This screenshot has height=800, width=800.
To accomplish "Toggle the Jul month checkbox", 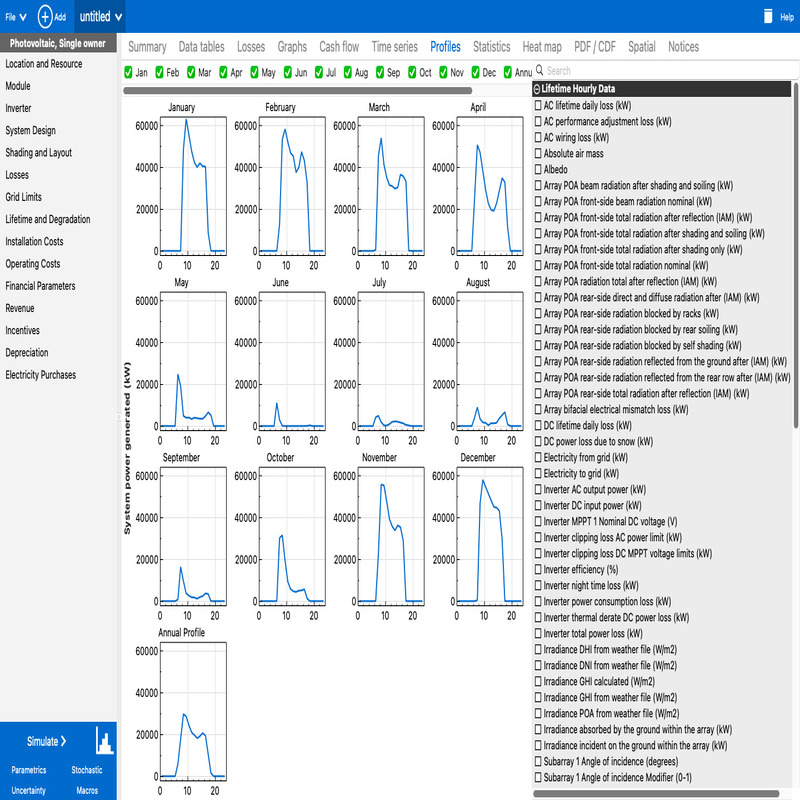I will (x=319, y=72).
